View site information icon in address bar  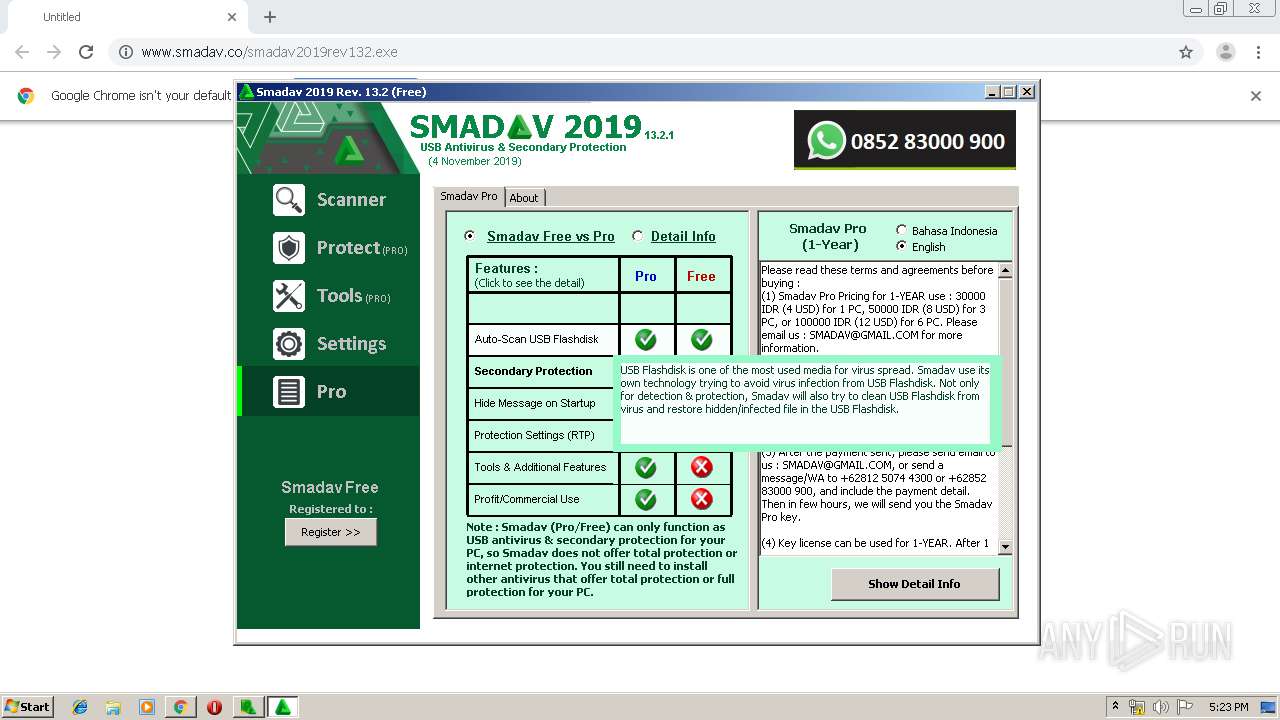(x=126, y=52)
